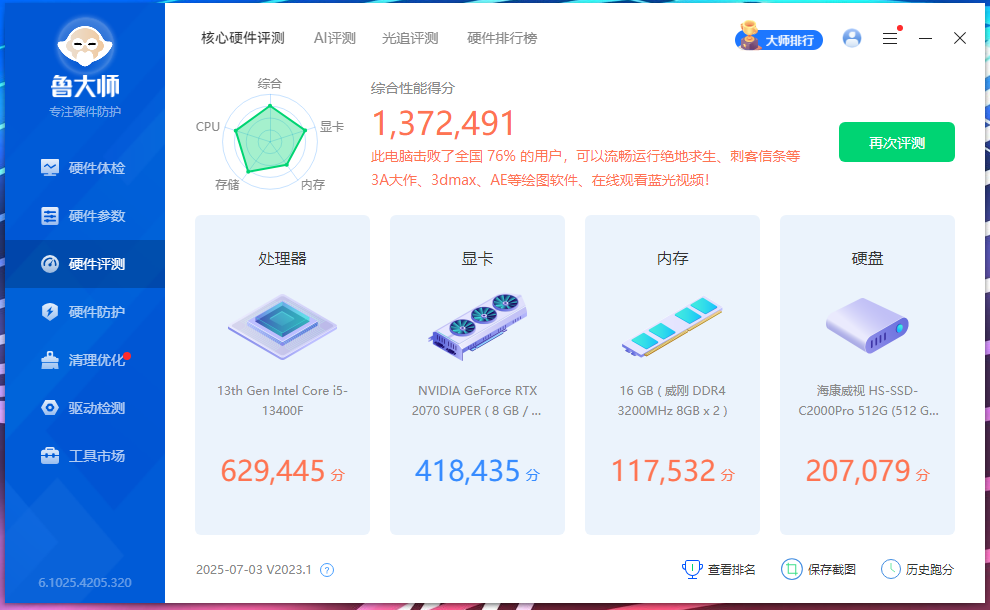This screenshot has width=990, height=610.
Task: Open the user account avatar icon
Action: 852,39
